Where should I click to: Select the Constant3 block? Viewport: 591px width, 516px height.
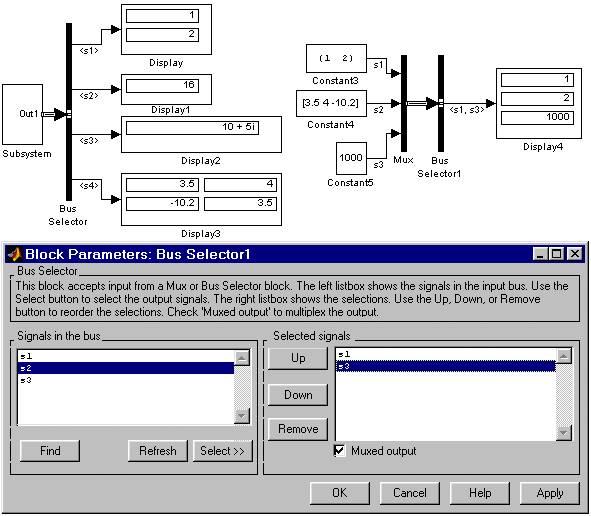336,58
